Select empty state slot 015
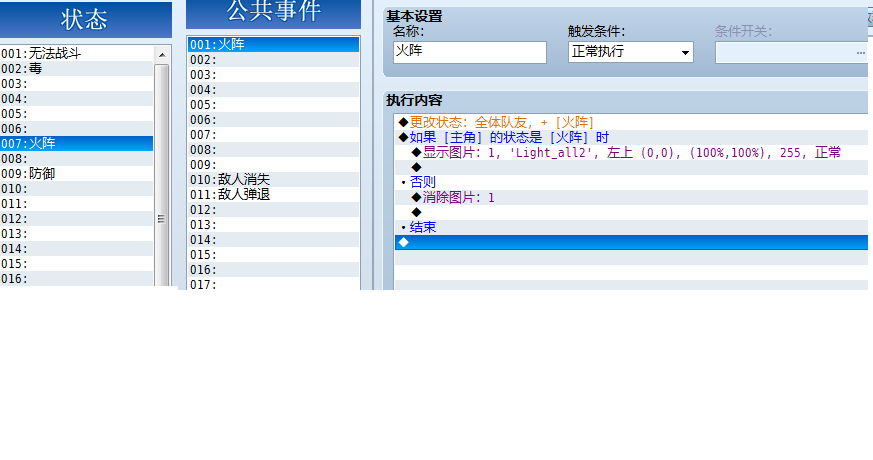Viewport: 873px width, 460px height. pos(77,264)
